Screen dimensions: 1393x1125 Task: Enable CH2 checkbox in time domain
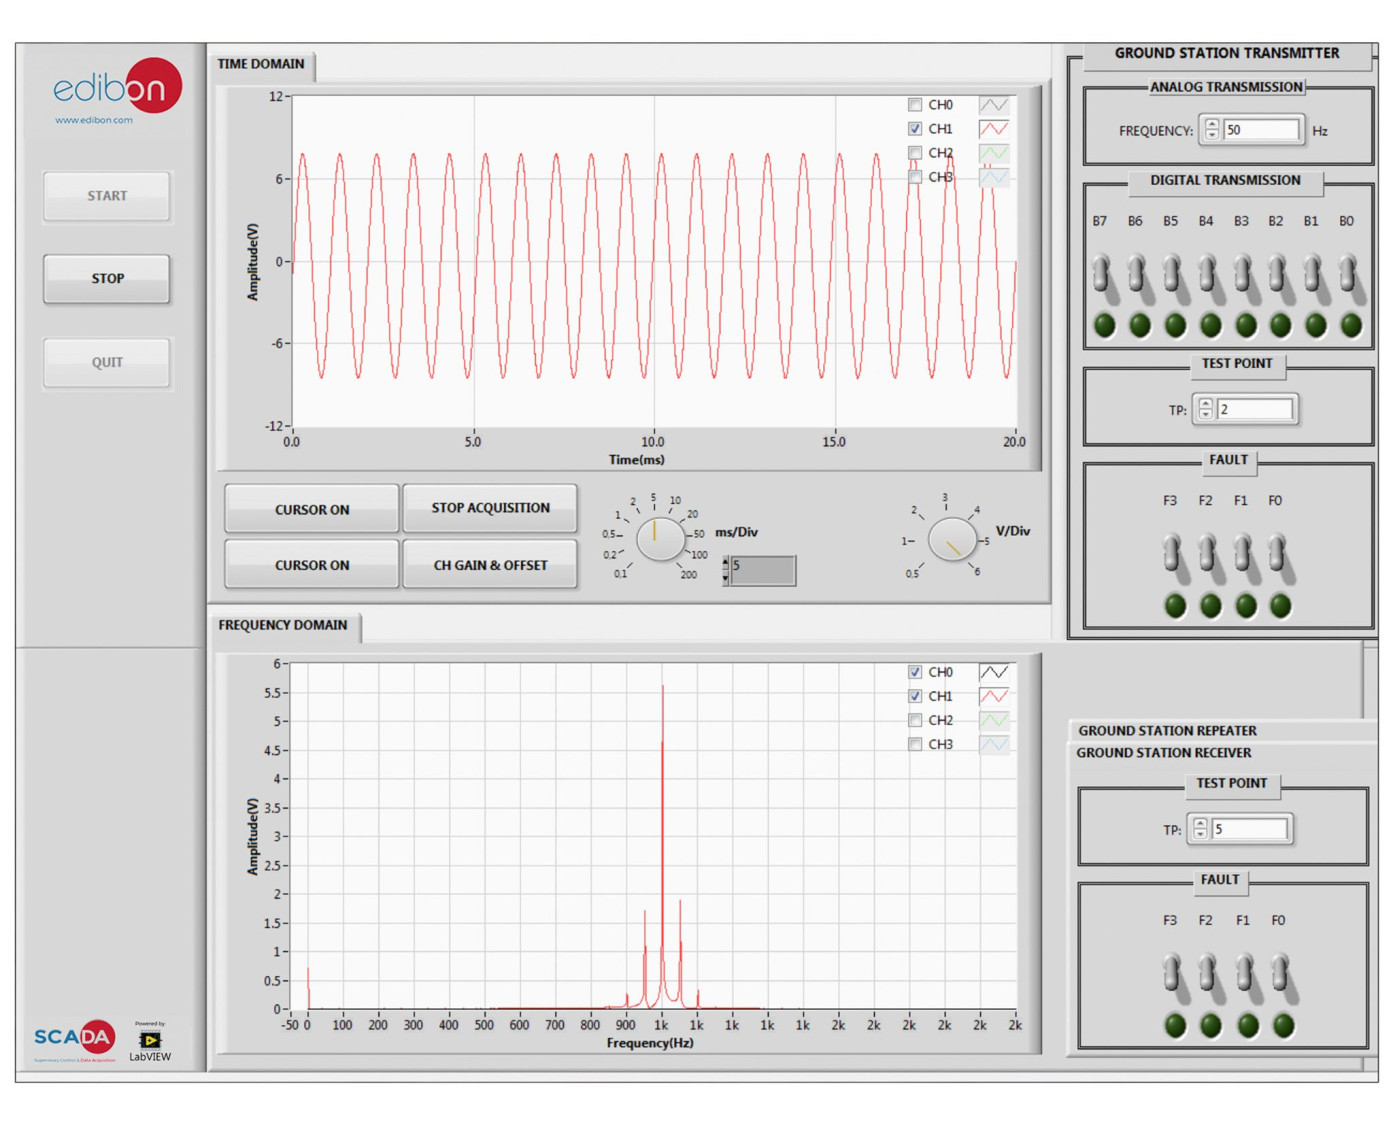click(x=915, y=152)
